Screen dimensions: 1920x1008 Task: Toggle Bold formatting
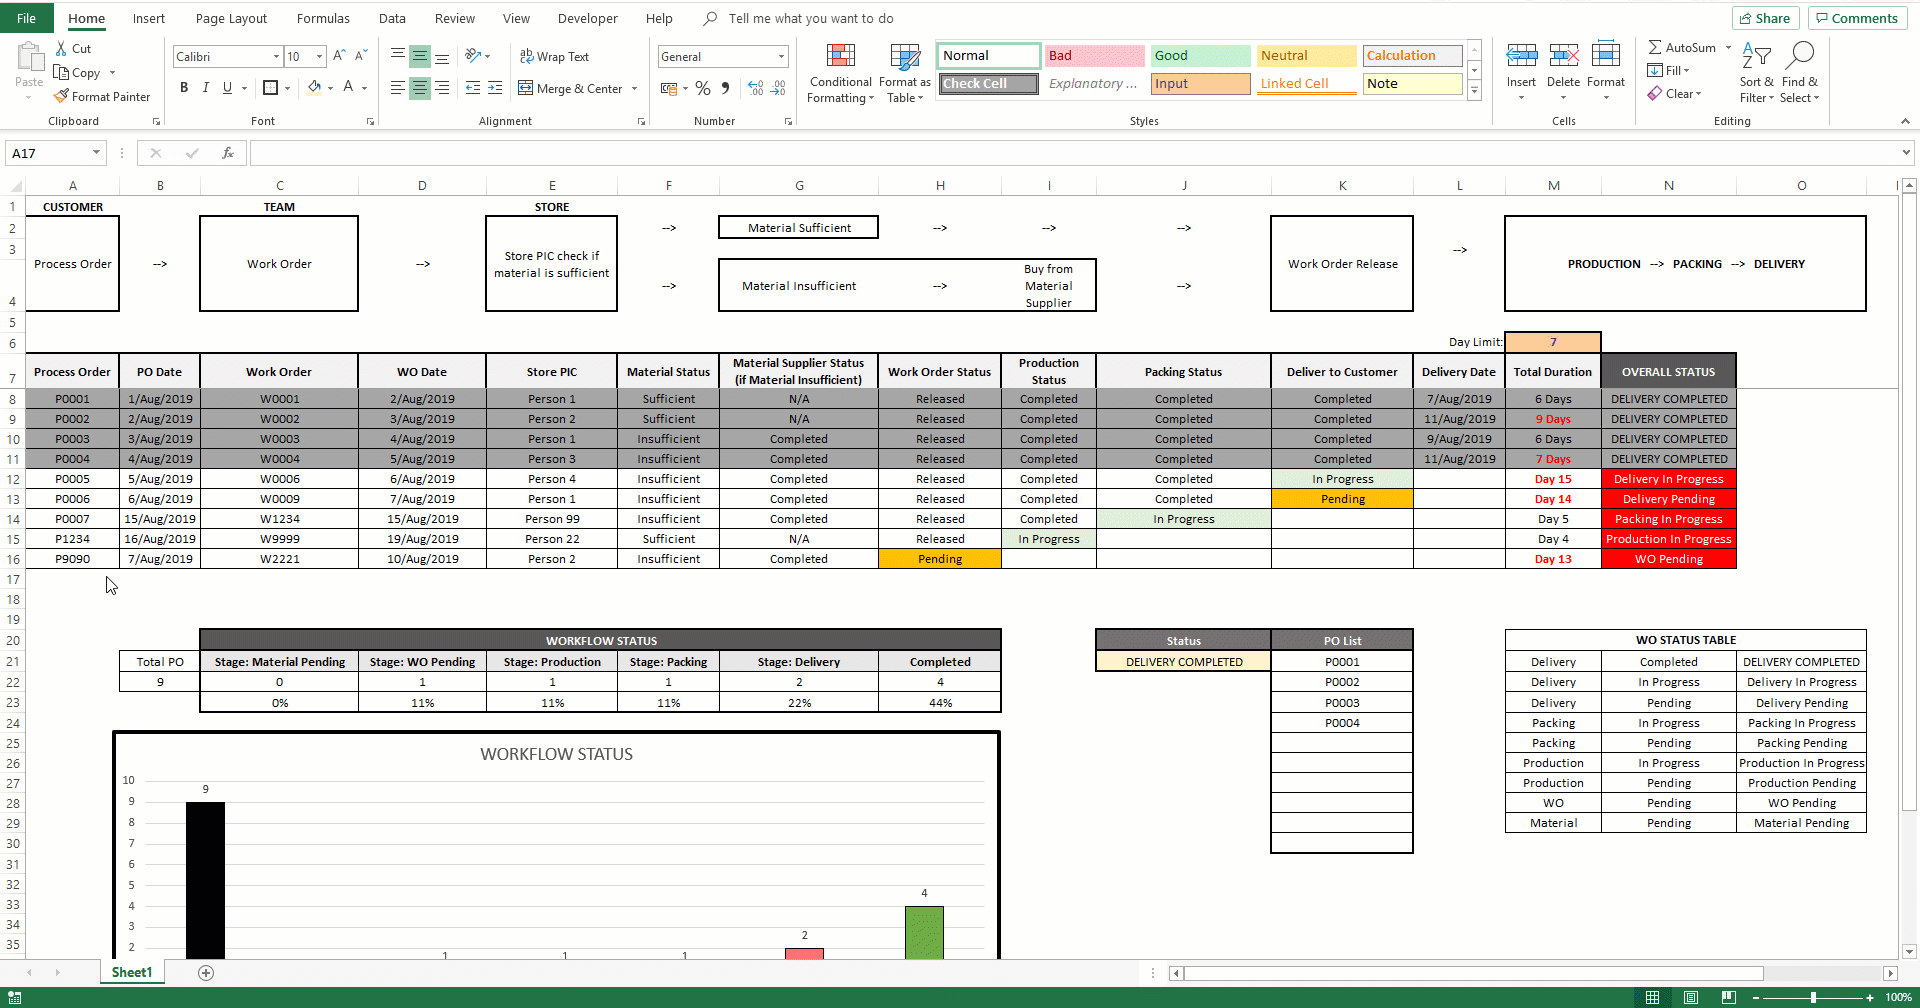[184, 88]
